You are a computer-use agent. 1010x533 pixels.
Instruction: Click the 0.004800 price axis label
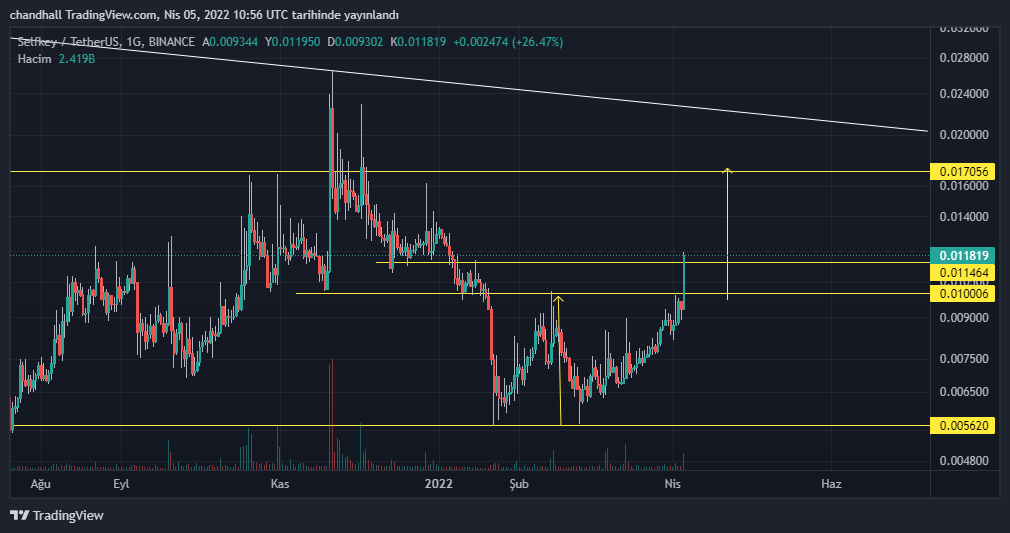coord(964,461)
